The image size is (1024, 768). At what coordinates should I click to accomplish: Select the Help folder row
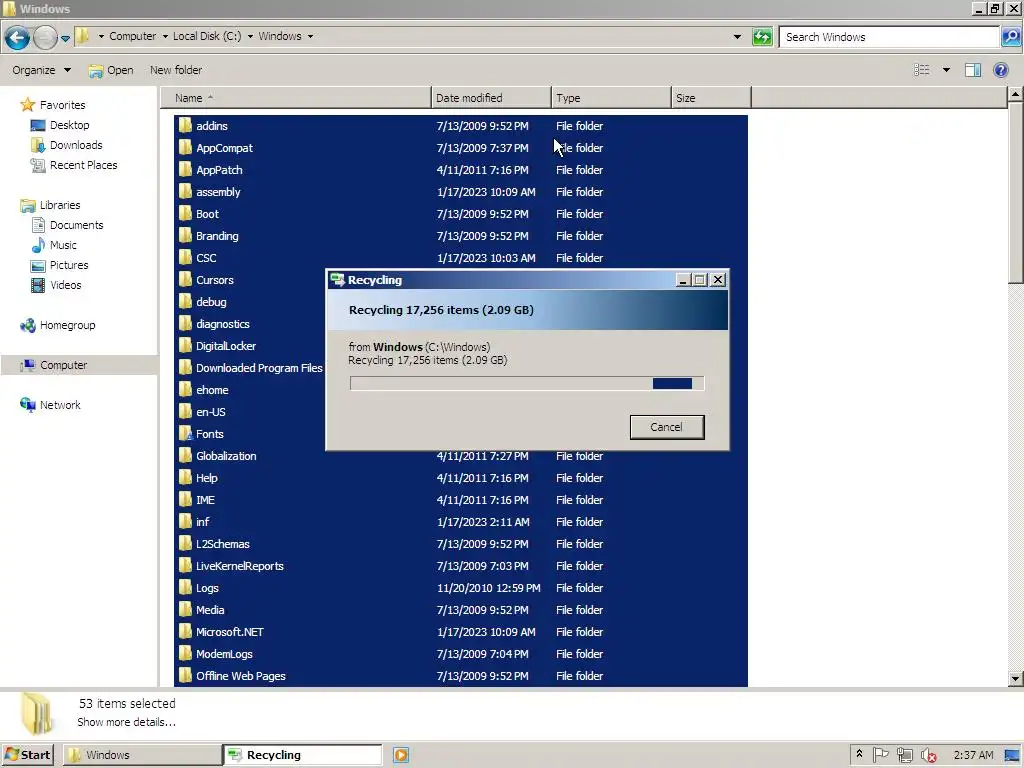pyautogui.click(x=461, y=478)
